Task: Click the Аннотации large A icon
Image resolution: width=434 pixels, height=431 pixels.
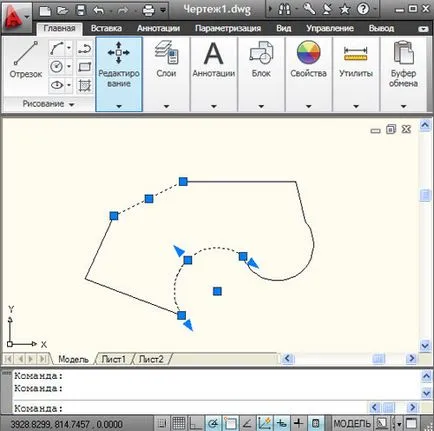Action: coord(213,53)
